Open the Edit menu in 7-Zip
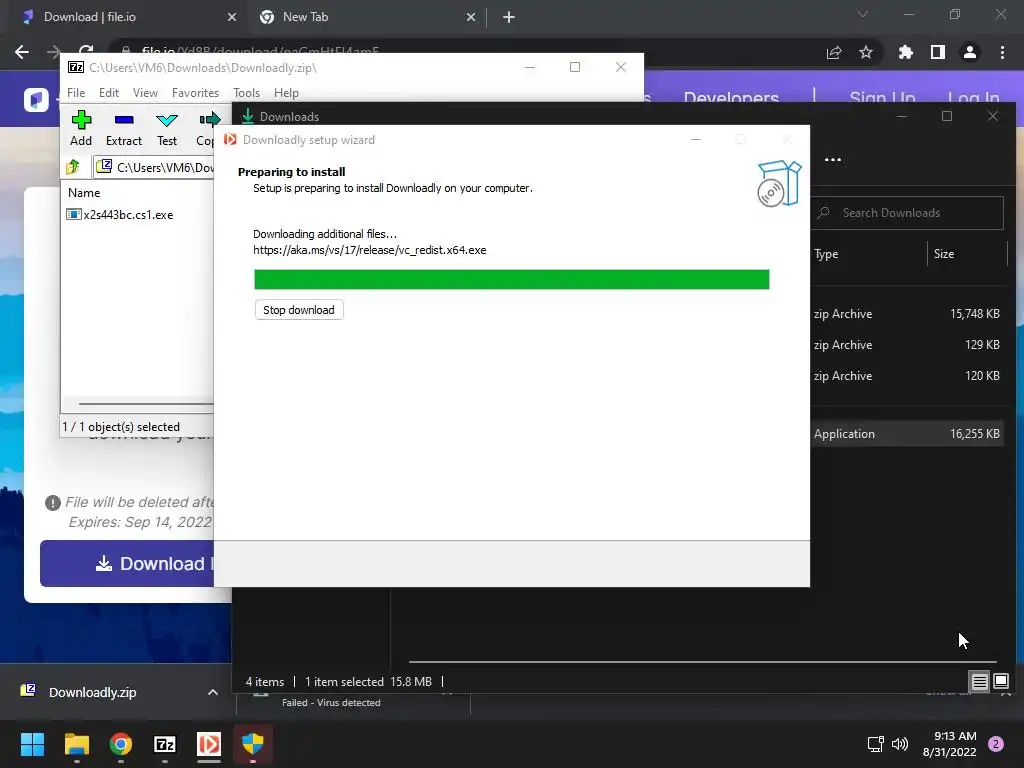Screen dimensions: 1024x768 tap(108, 93)
